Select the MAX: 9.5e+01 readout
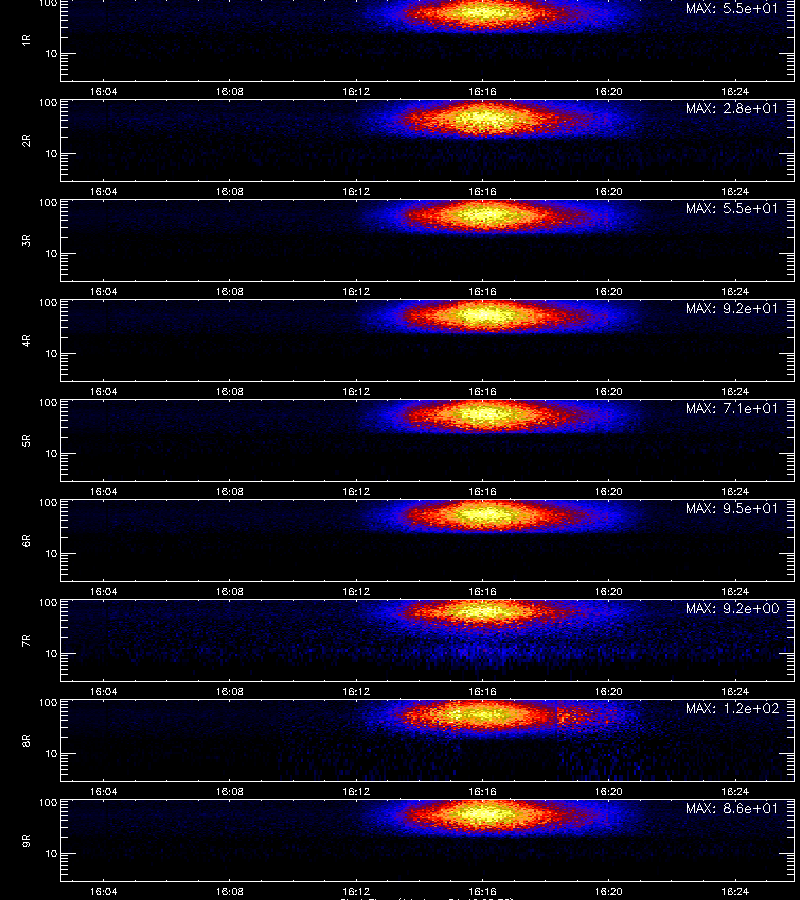The height and width of the screenshot is (900, 800). [x=732, y=508]
